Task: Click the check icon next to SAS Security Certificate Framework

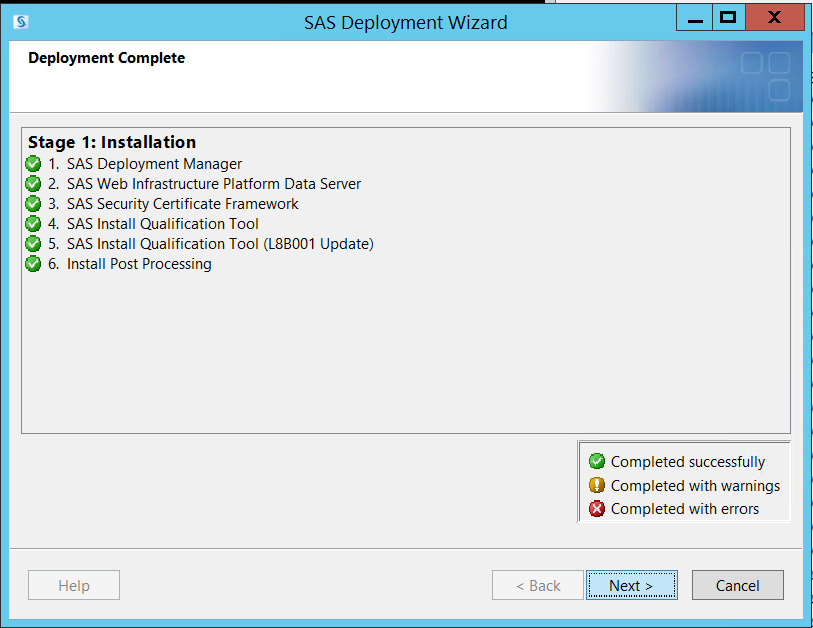Action: point(33,203)
